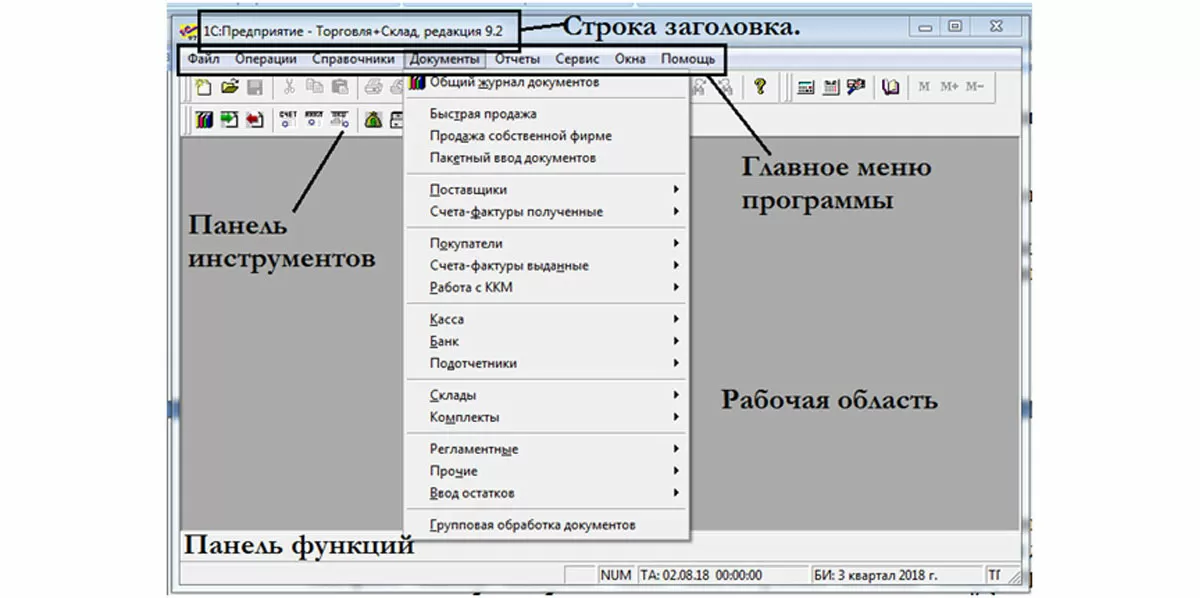Minimize the 1С:Предприятие window
The width and height of the screenshot is (1200, 598).
(927, 27)
